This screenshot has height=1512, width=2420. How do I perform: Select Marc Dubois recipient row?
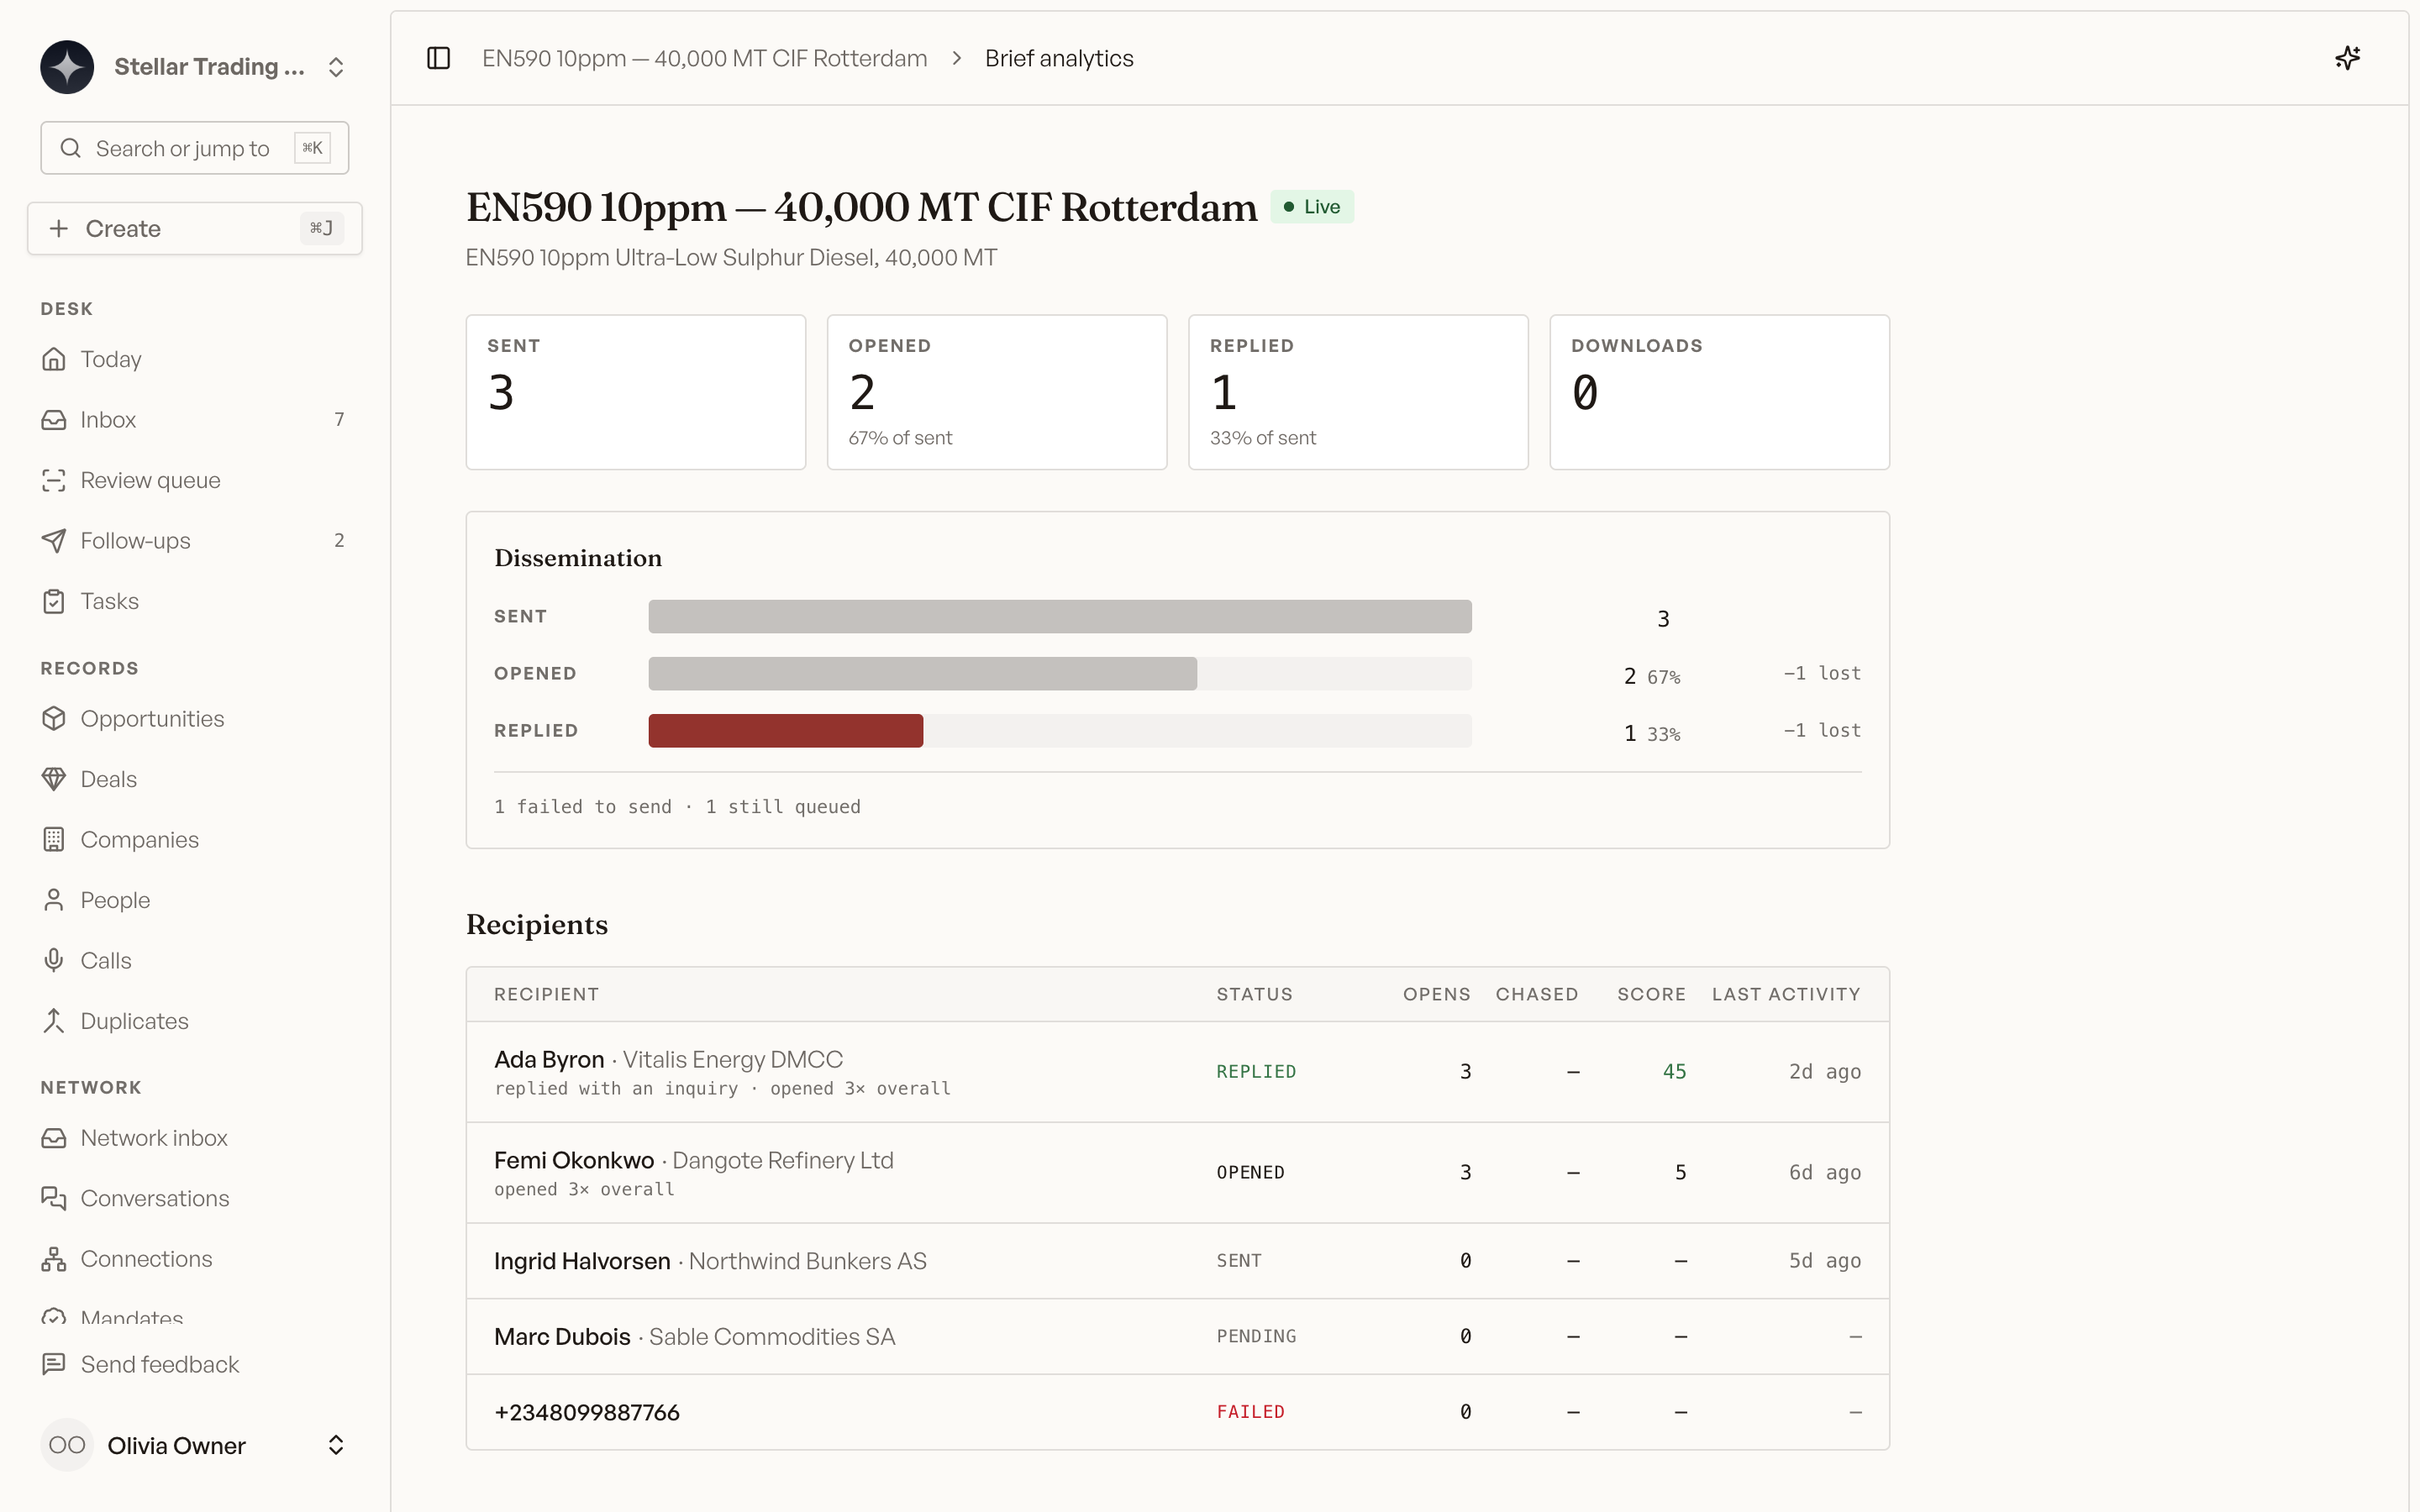coord(1178,1337)
